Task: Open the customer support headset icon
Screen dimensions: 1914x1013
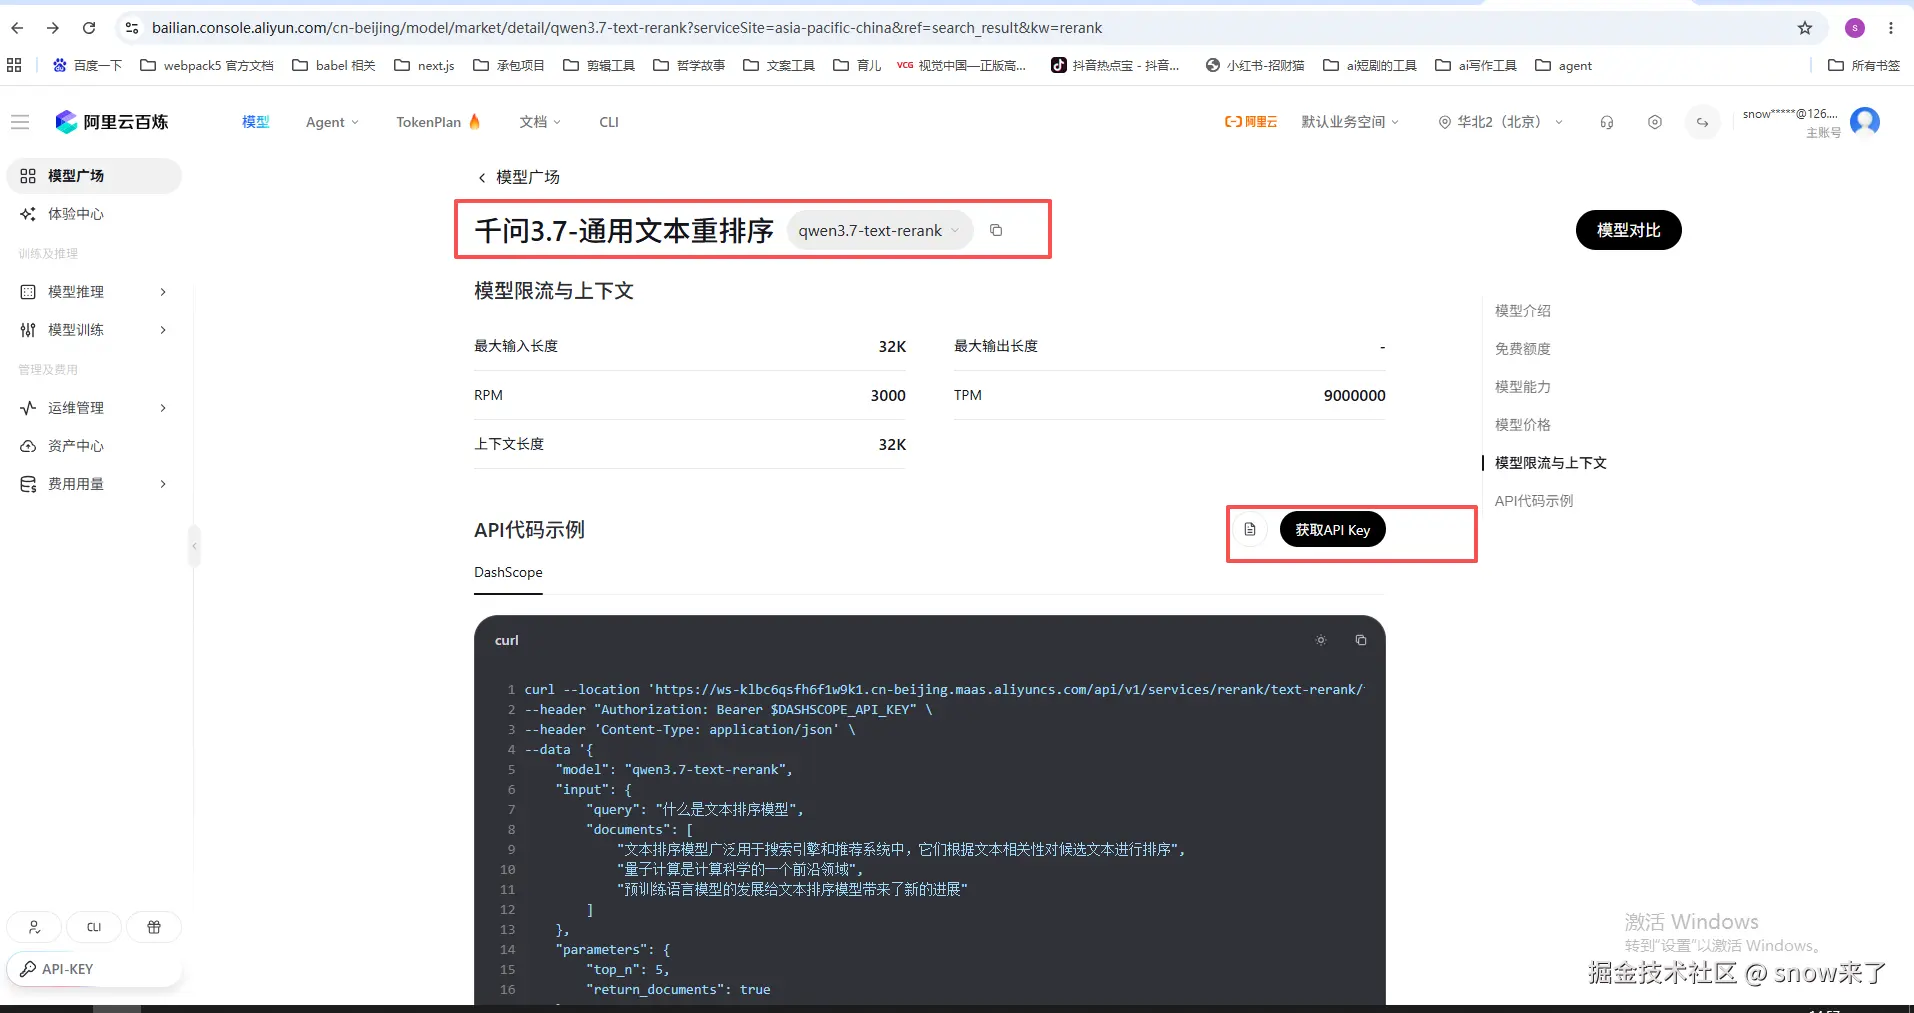Action: click(x=1607, y=122)
